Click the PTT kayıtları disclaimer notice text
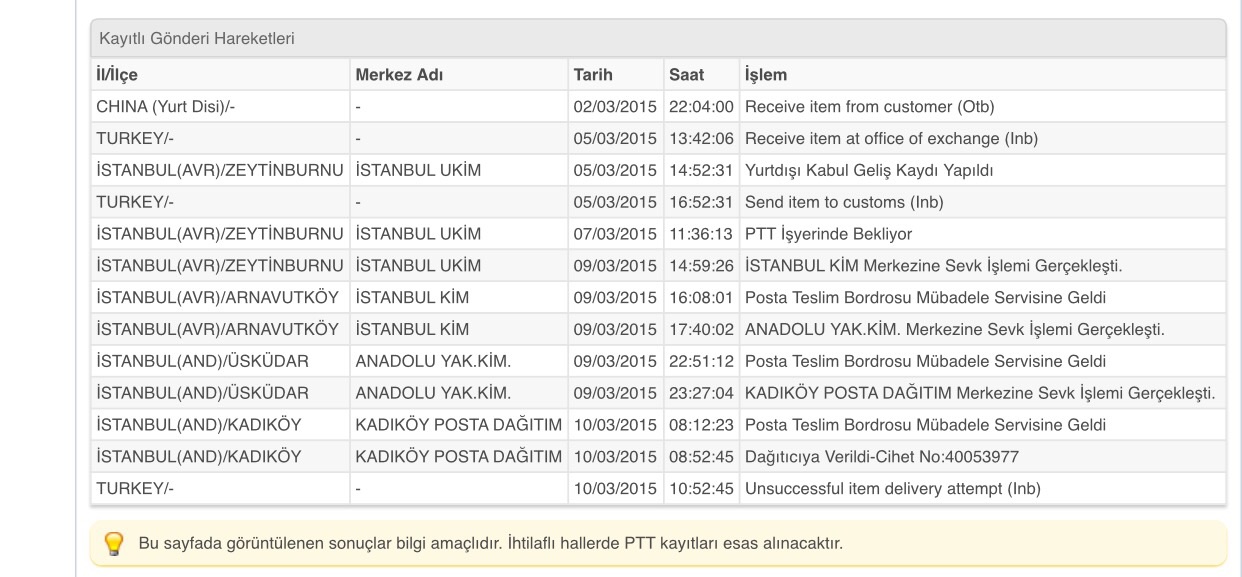The image size is (1242, 577). pos(490,545)
